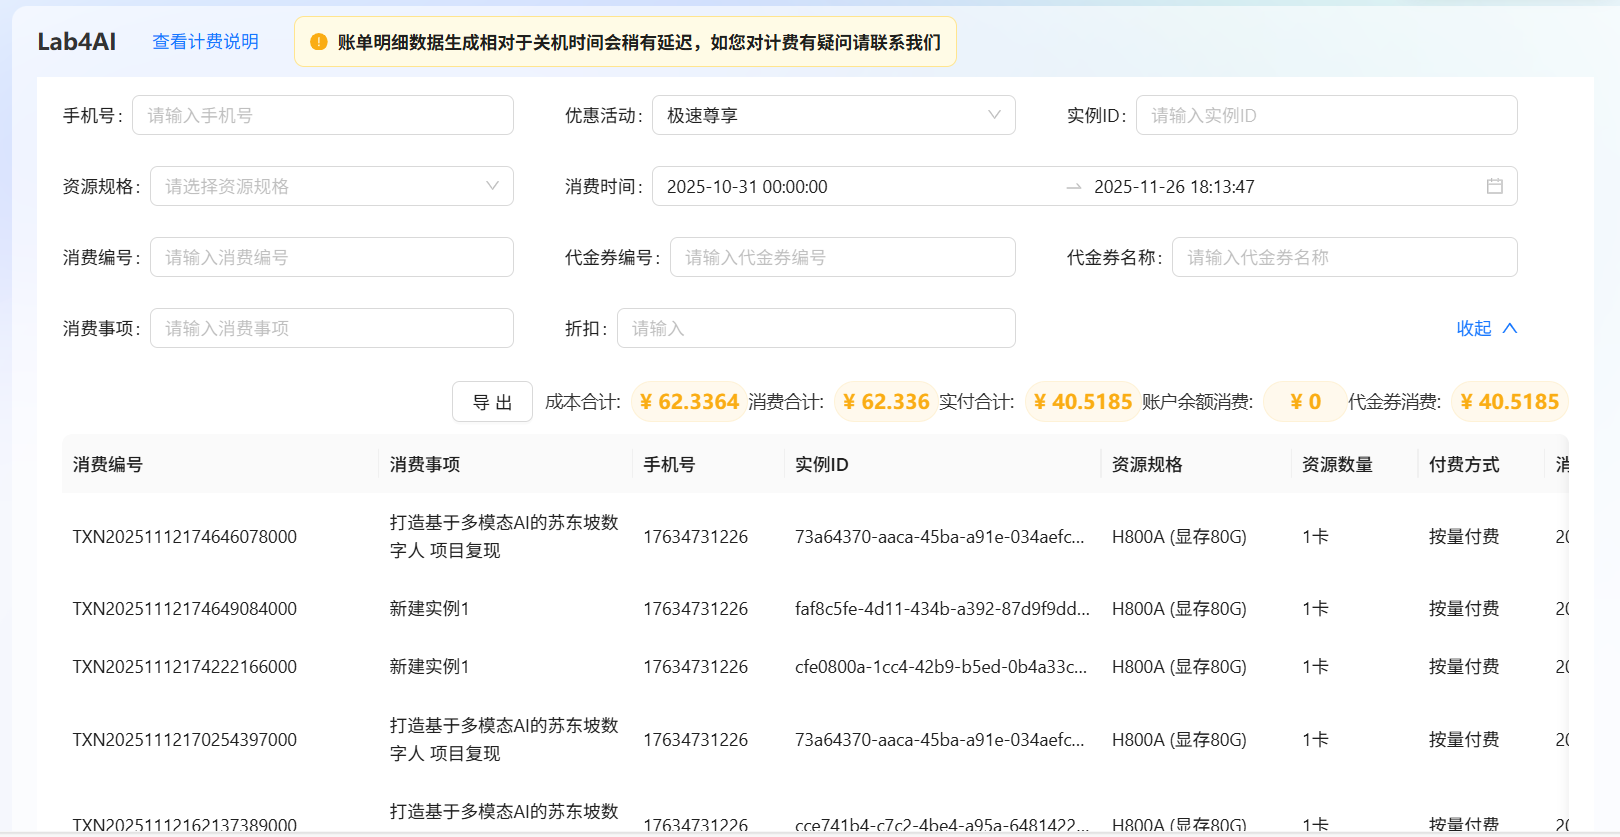Edit the start date 2025-10-31 00:00:00
Image resolution: width=1620 pixels, height=837 pixels.
coord(747,187)
